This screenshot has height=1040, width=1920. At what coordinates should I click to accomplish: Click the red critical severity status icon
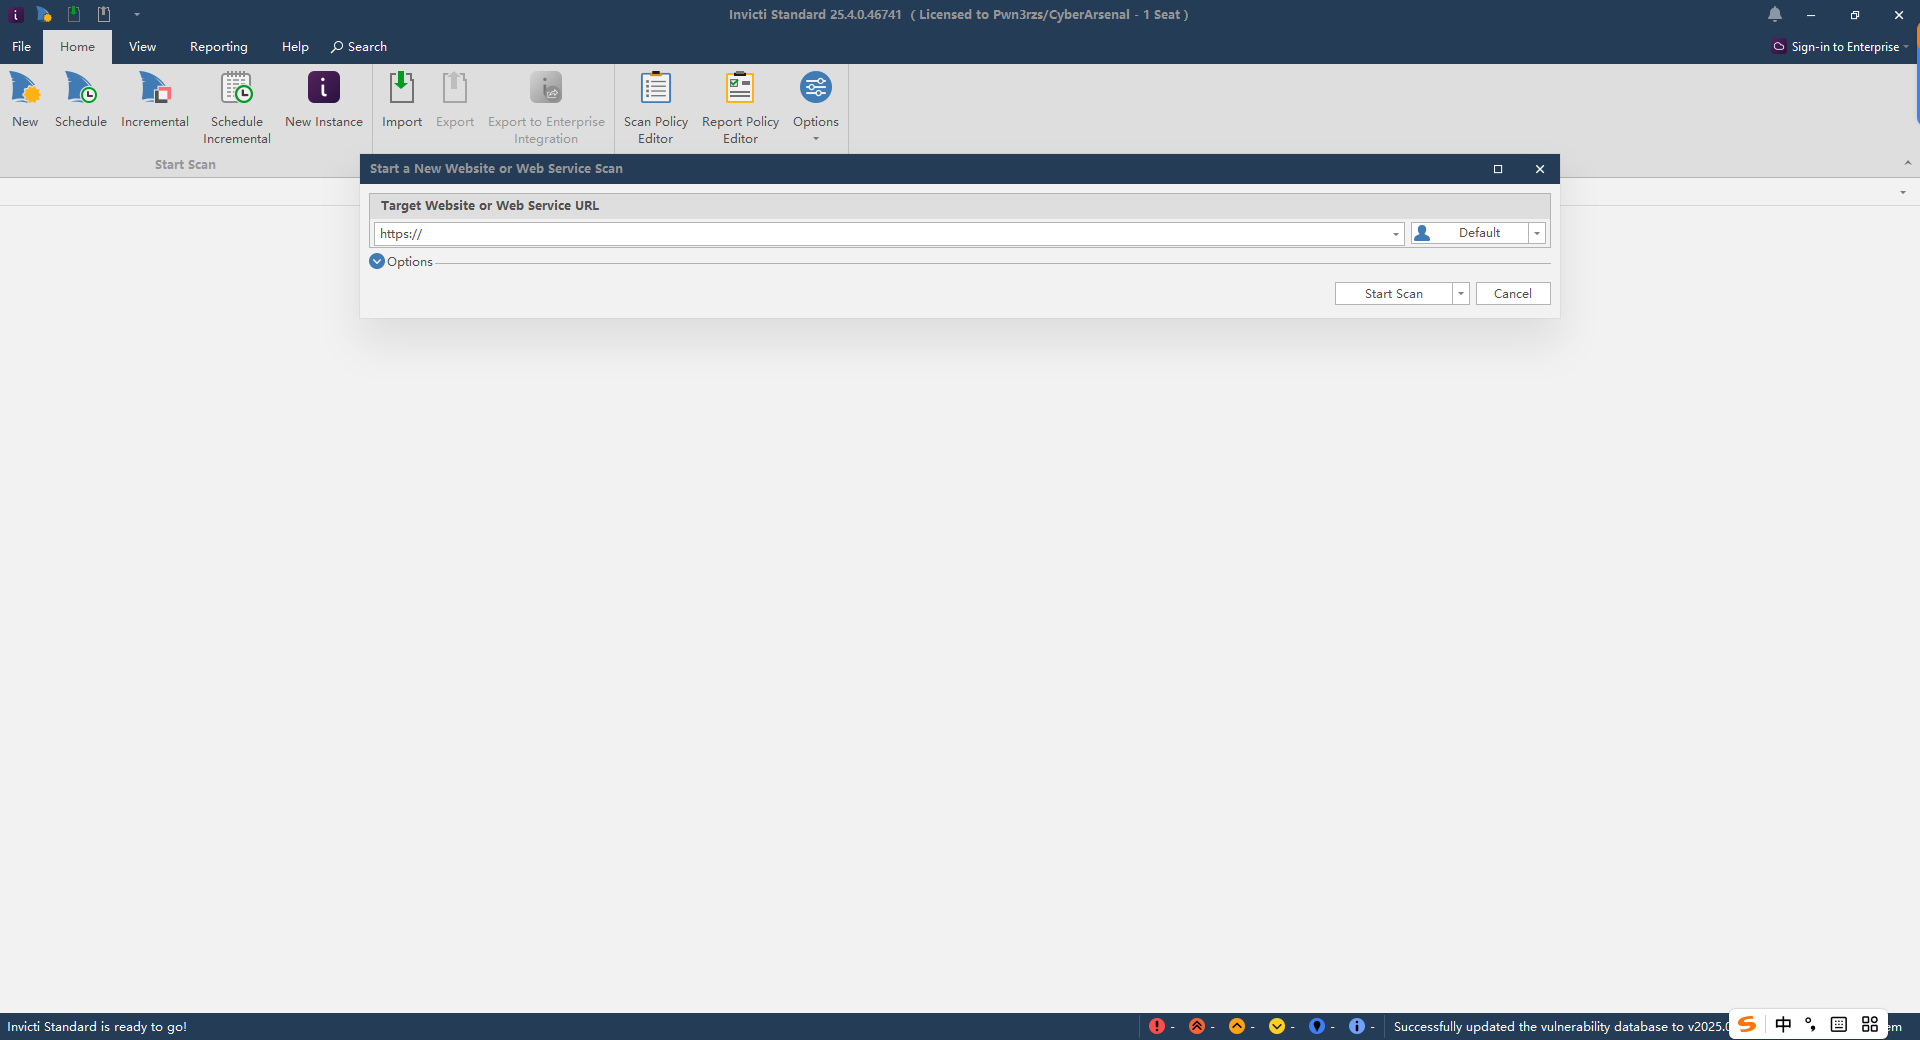[1156, 1026]
